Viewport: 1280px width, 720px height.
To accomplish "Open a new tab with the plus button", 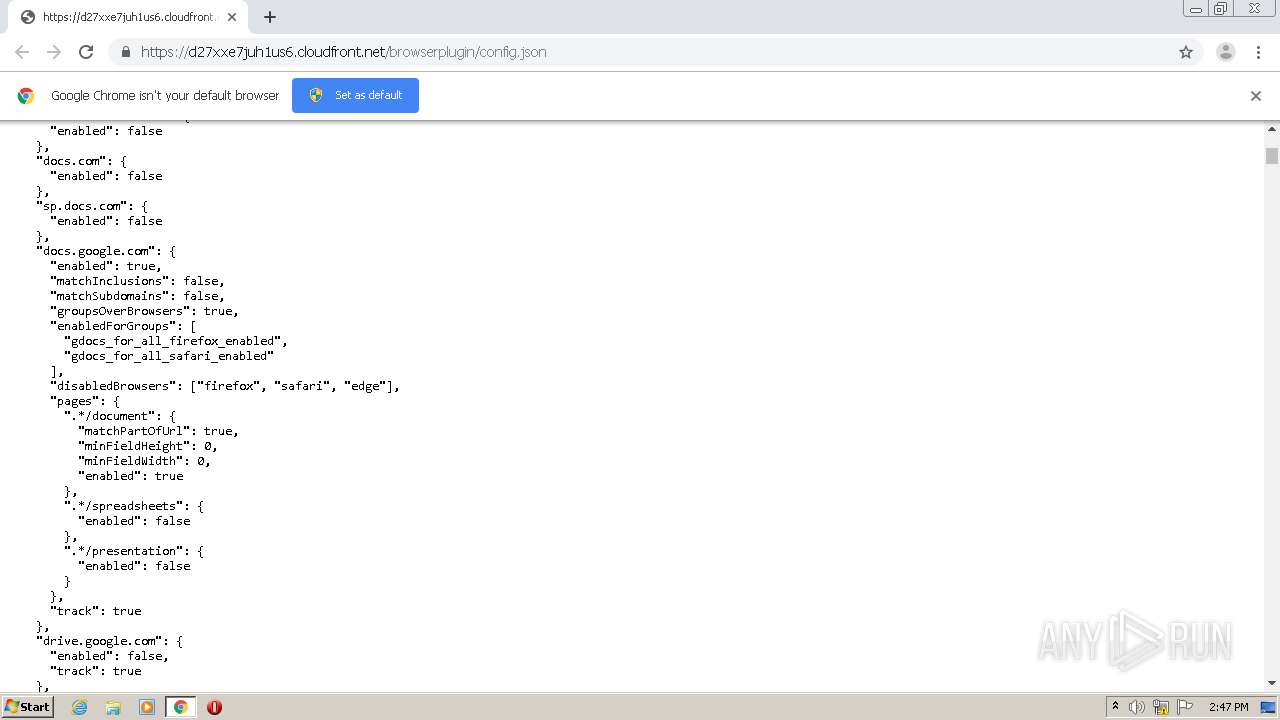I will (270, 17).
